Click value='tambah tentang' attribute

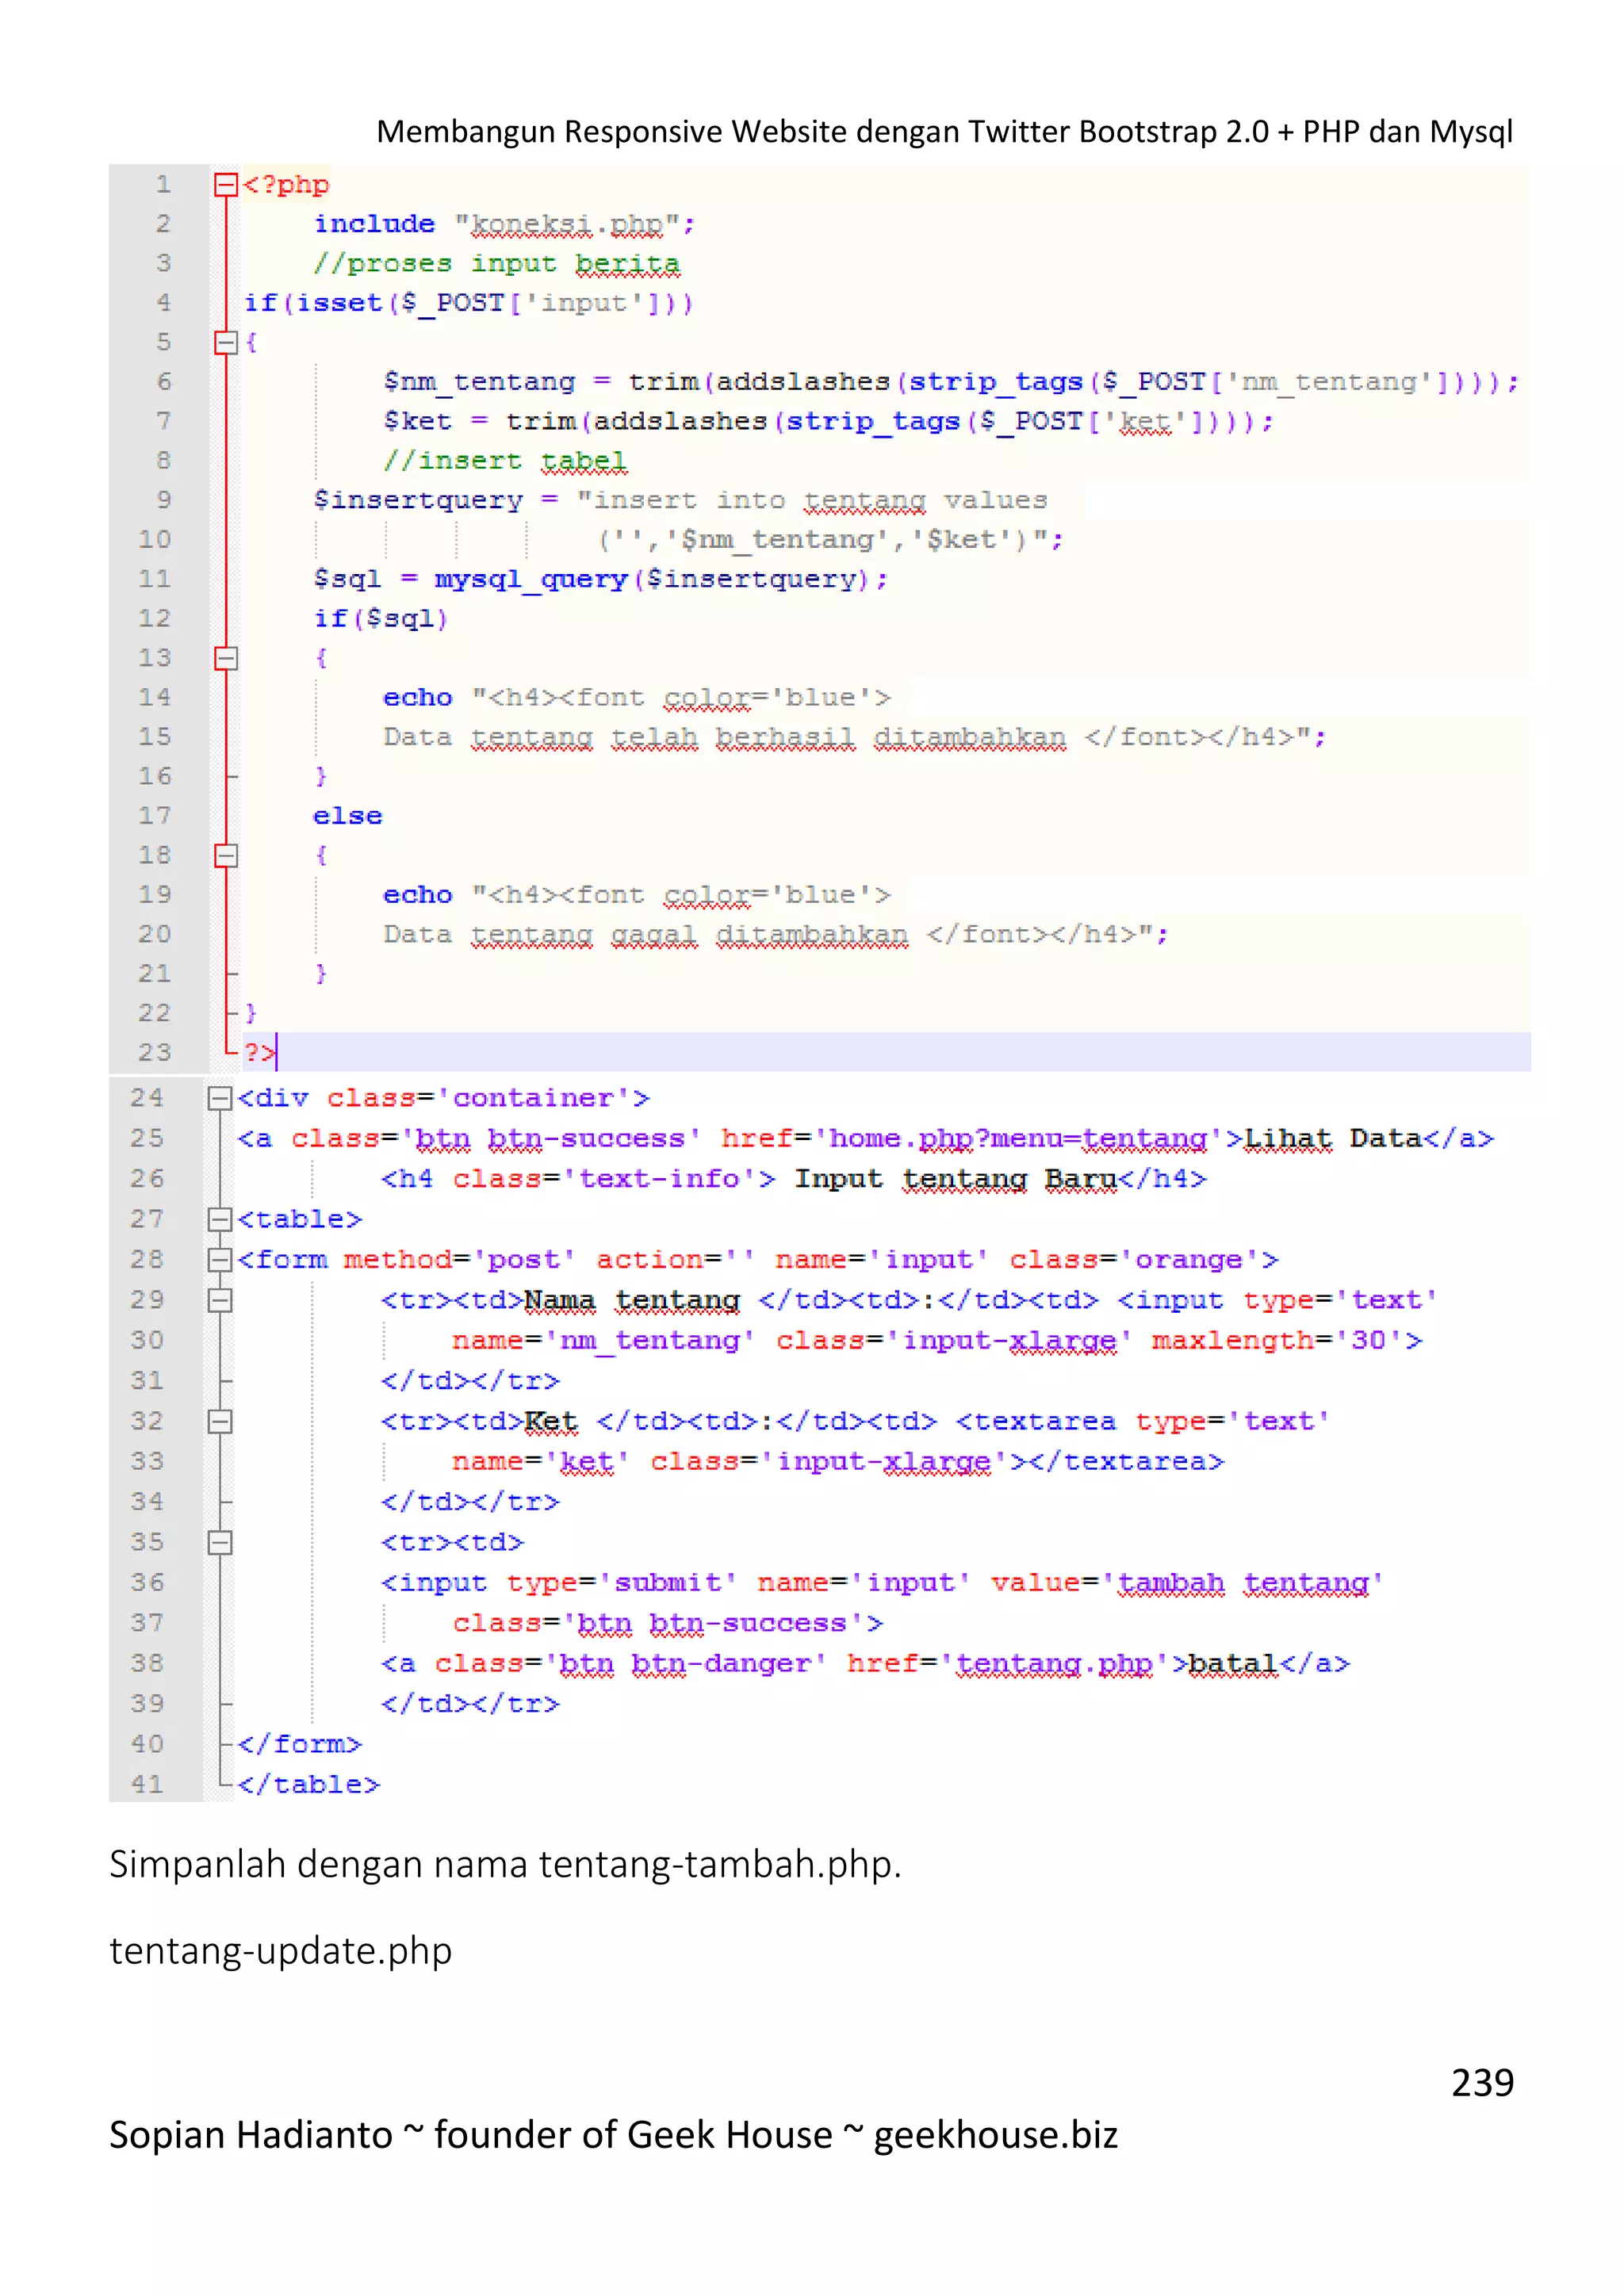1187,1583
